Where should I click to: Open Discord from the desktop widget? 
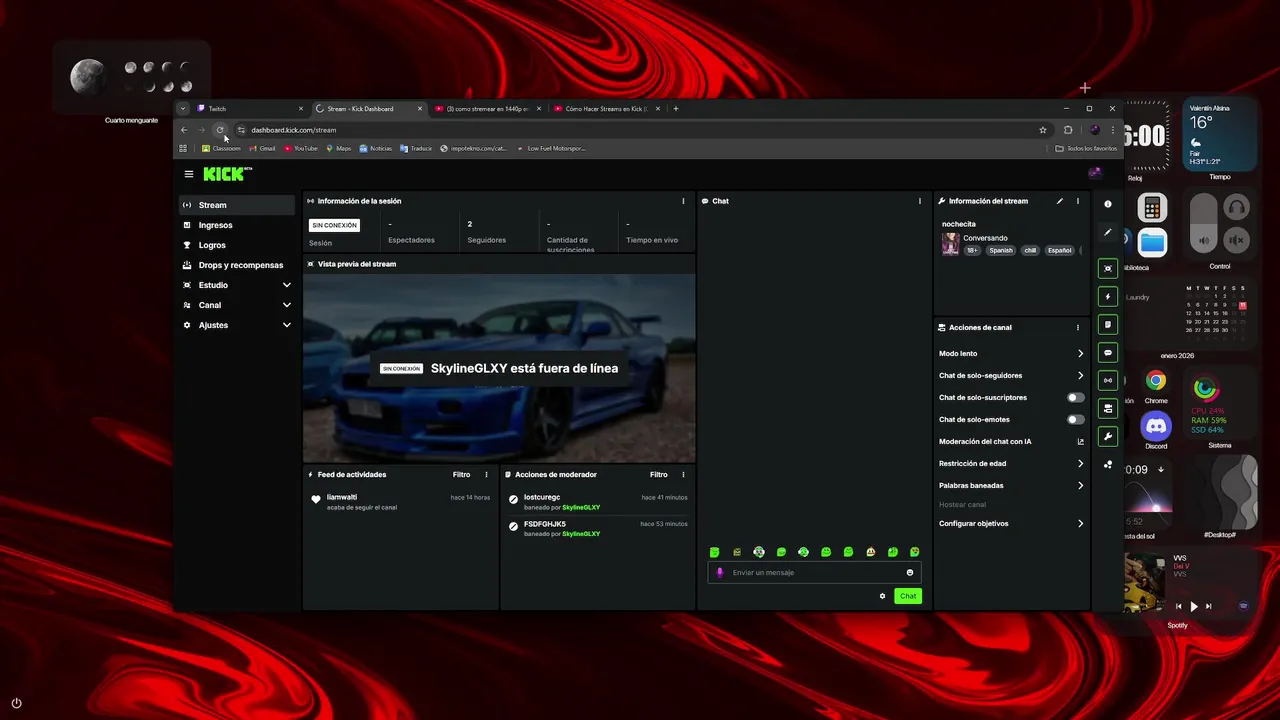pyautogui.click(x=1156, y=427)
